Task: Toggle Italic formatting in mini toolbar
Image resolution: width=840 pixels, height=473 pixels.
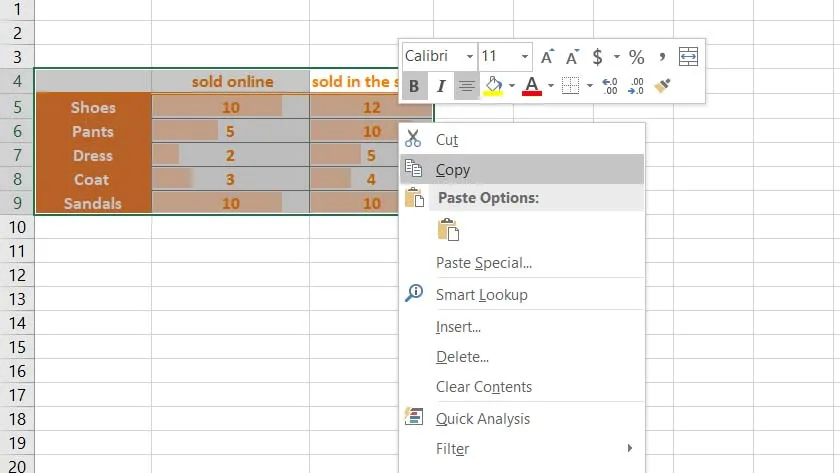Action: pos(440,86)
